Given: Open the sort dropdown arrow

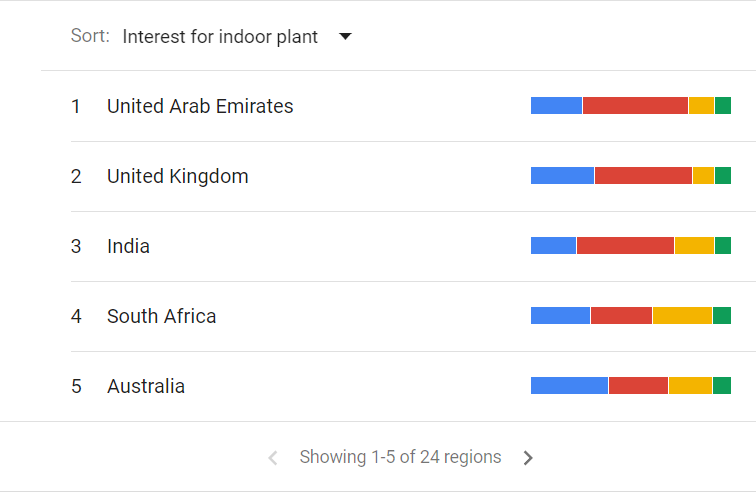Looking at the screenshot, I should [x=345, y=37].
